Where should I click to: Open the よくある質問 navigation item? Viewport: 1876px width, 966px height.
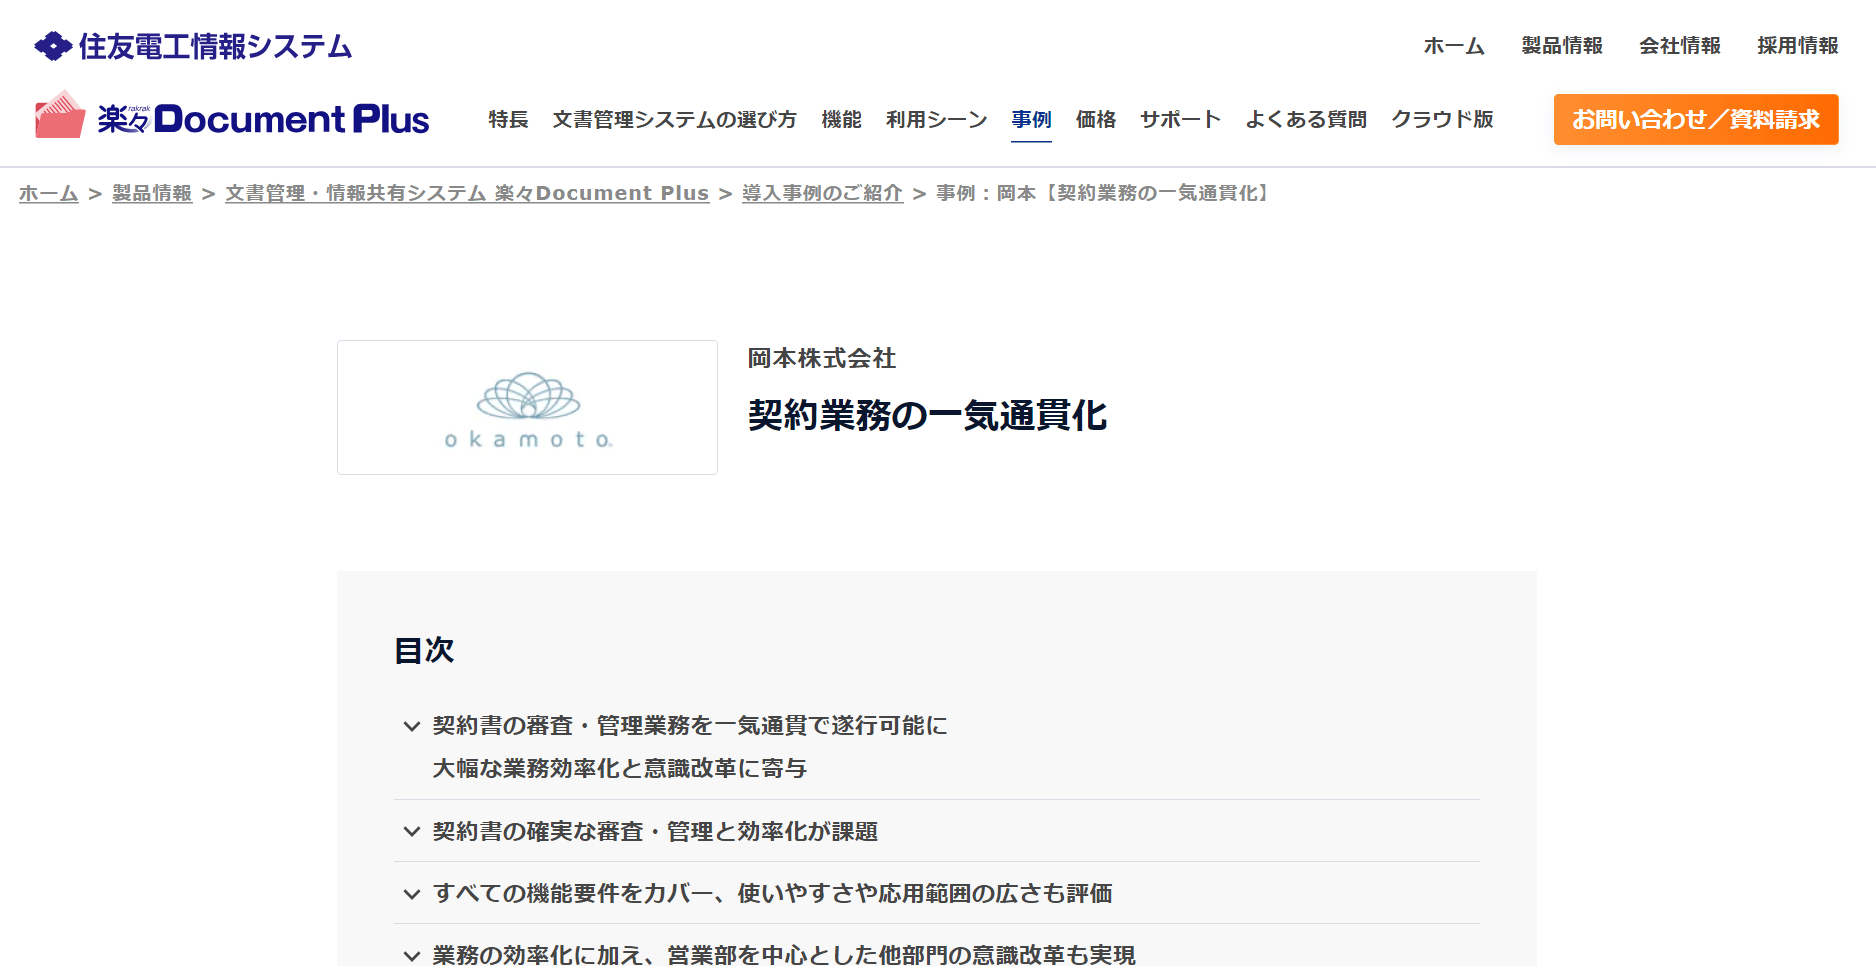1306,119
